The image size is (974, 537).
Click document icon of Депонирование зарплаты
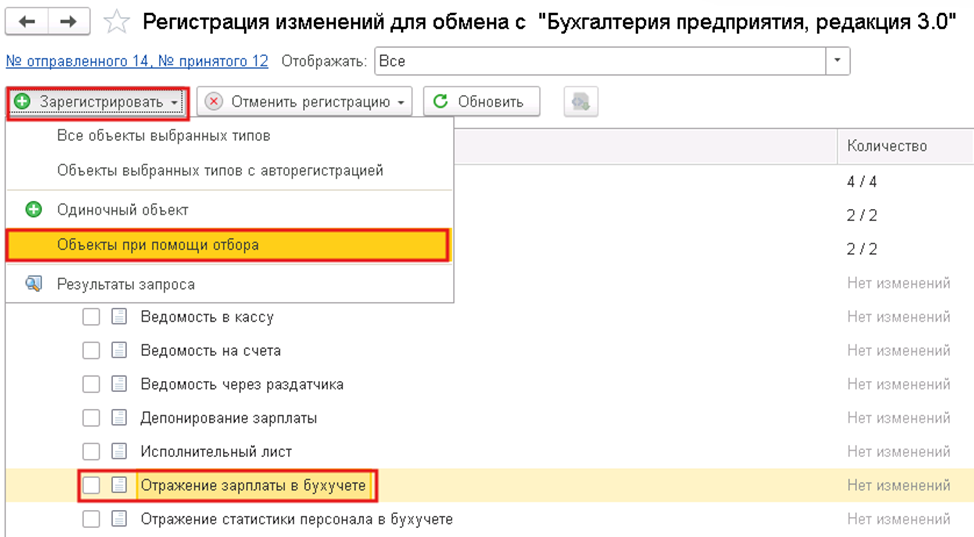(119, 418)
